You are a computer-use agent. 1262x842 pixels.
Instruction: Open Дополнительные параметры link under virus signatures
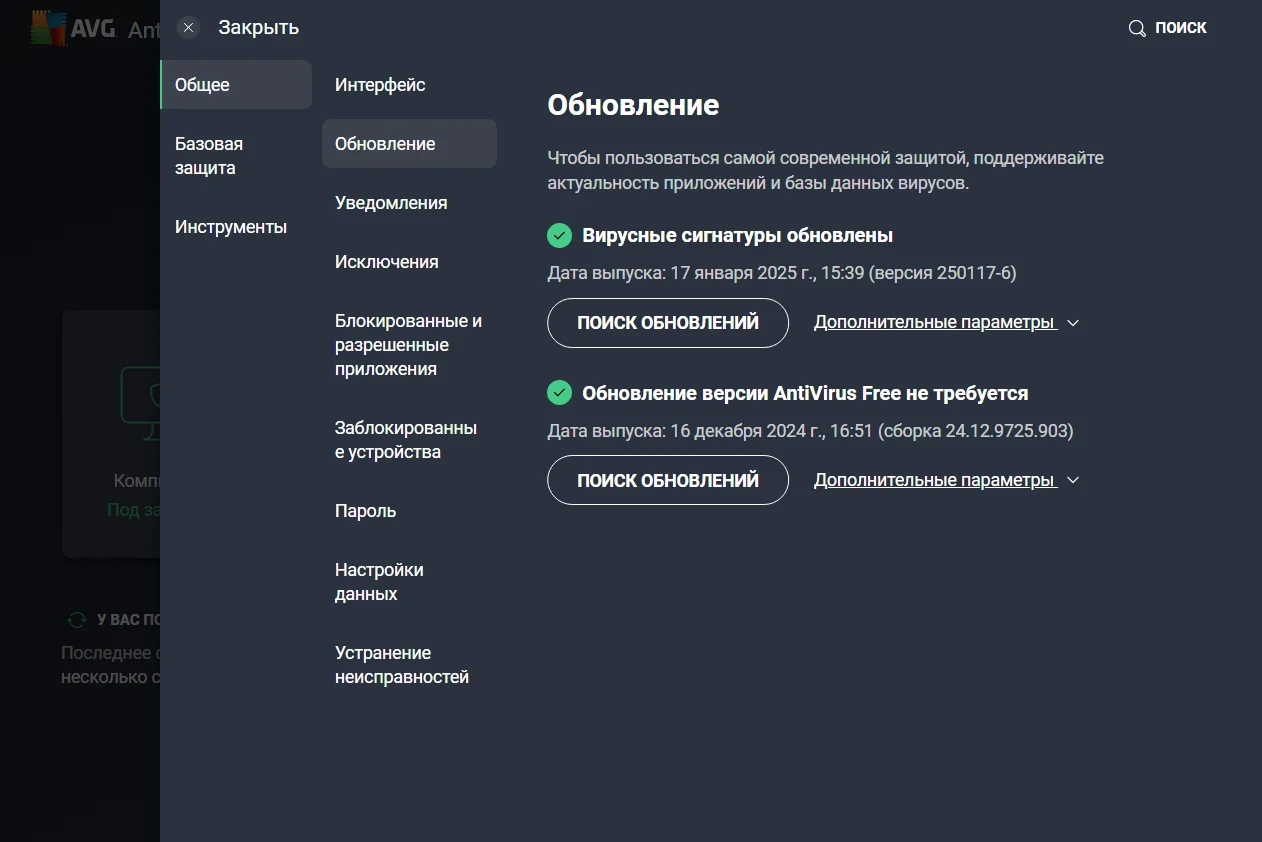935,323
